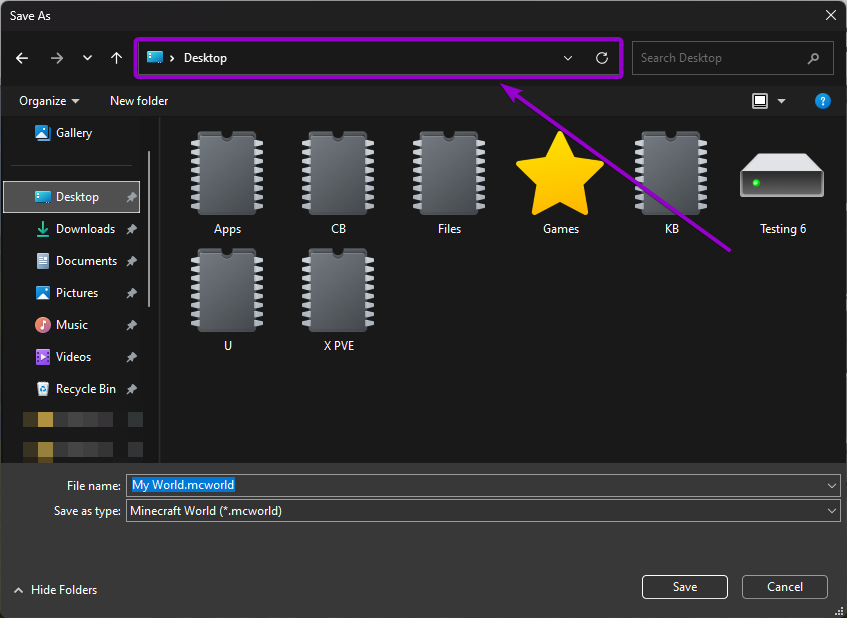
Task: Click the Cancel button
Action: [784, 587]
